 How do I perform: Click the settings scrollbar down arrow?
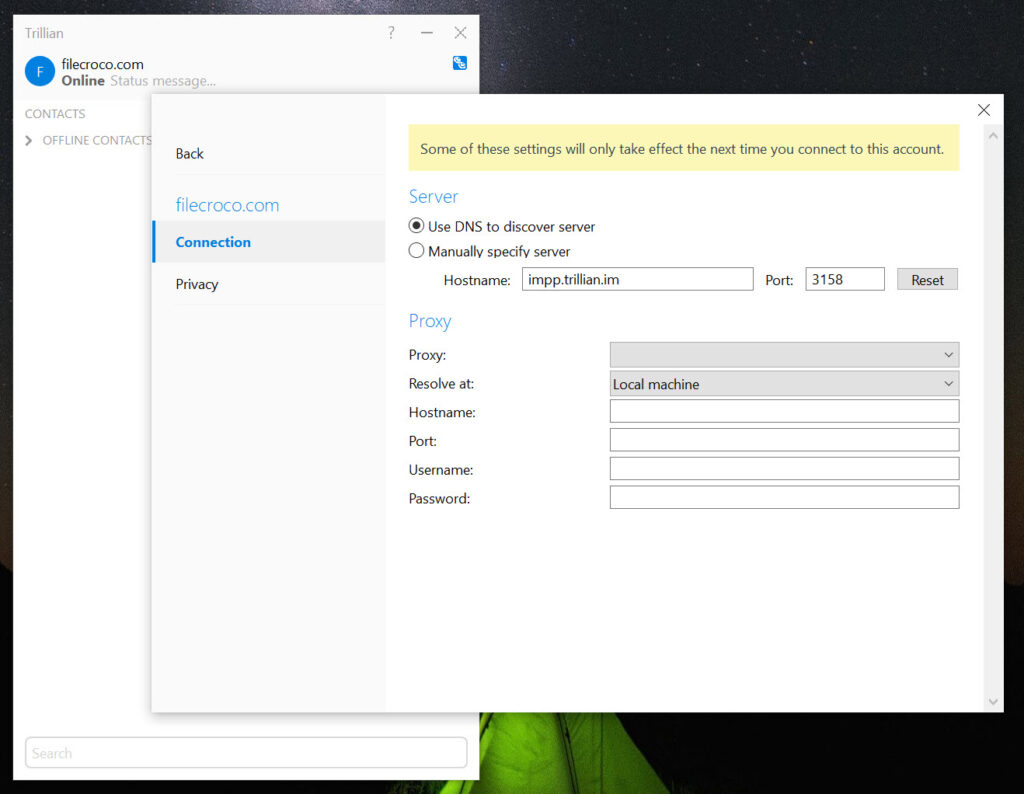(993, 702)
